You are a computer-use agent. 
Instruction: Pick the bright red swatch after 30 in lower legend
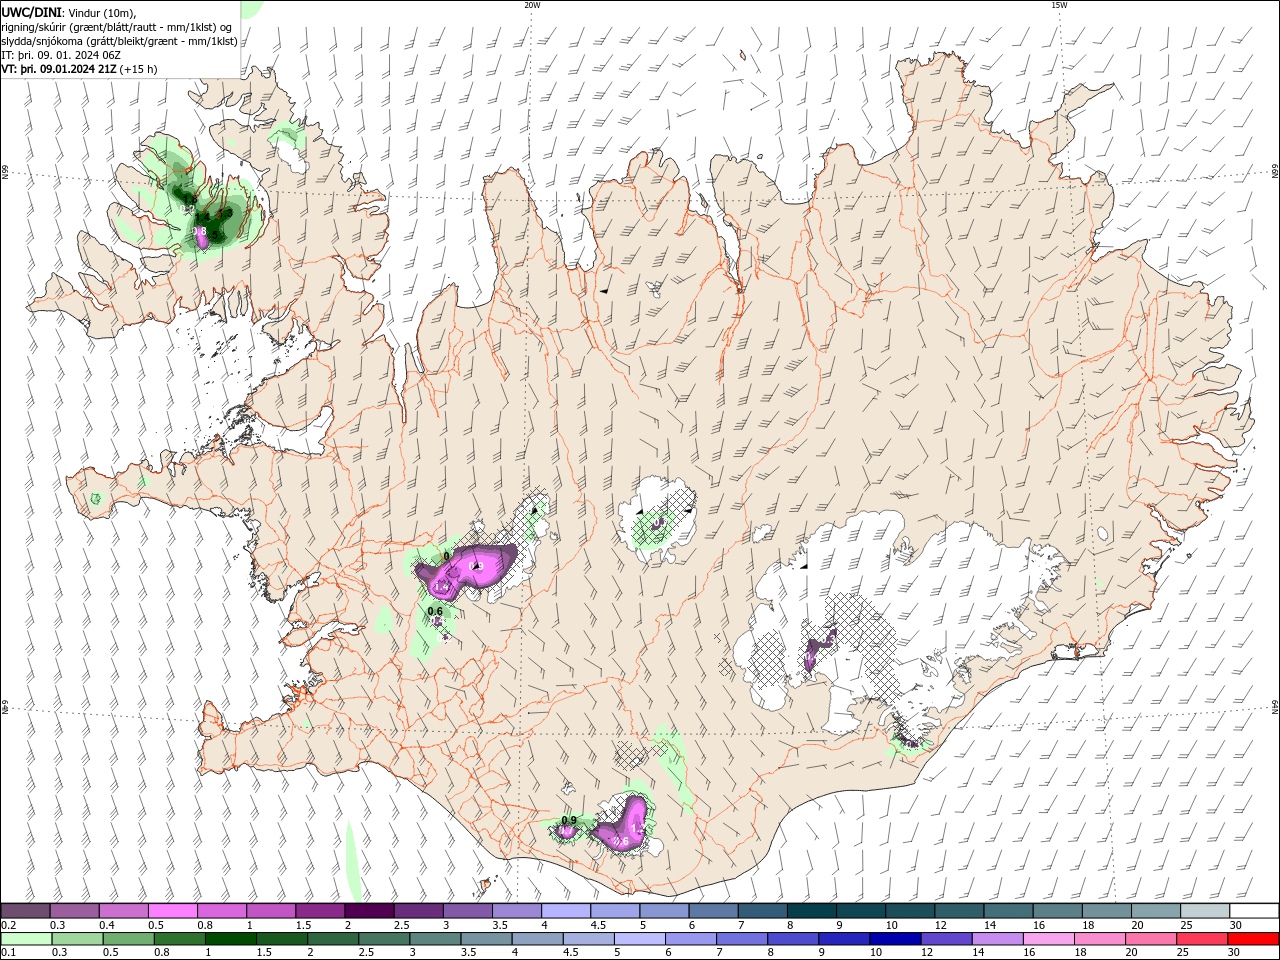[x=1253, y=939]
